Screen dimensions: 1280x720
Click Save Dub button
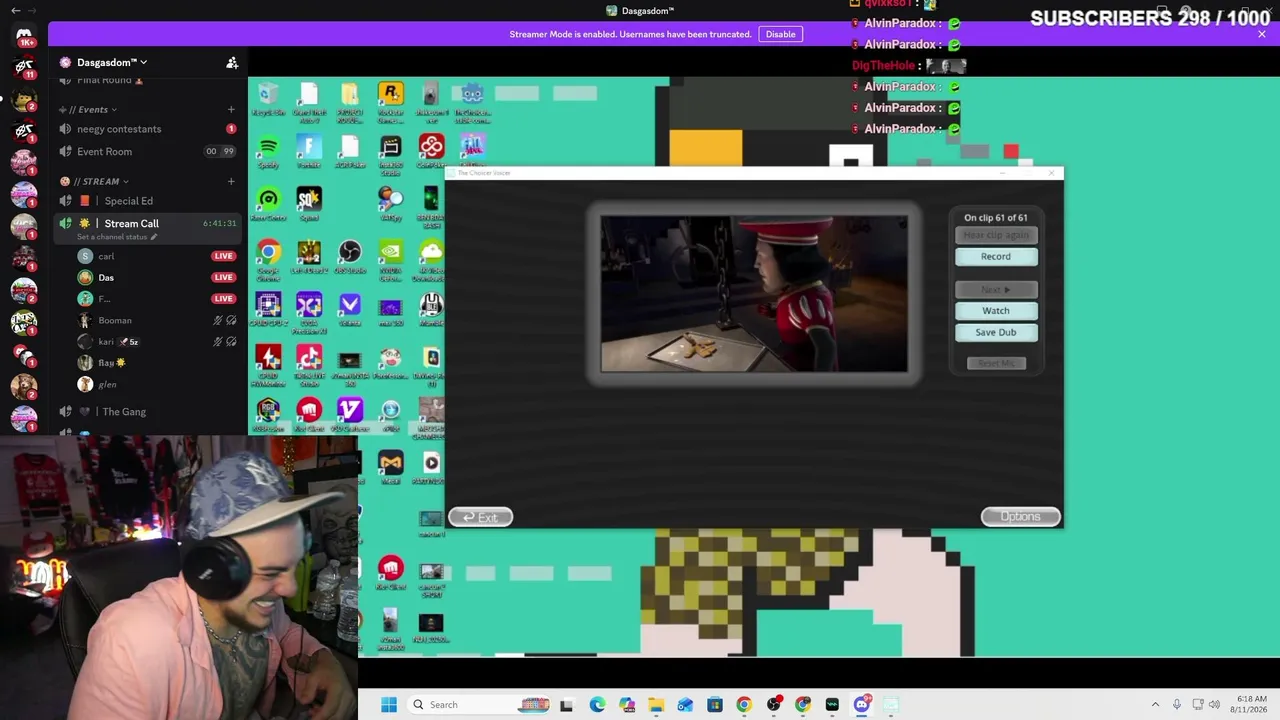tap(996, 333)
